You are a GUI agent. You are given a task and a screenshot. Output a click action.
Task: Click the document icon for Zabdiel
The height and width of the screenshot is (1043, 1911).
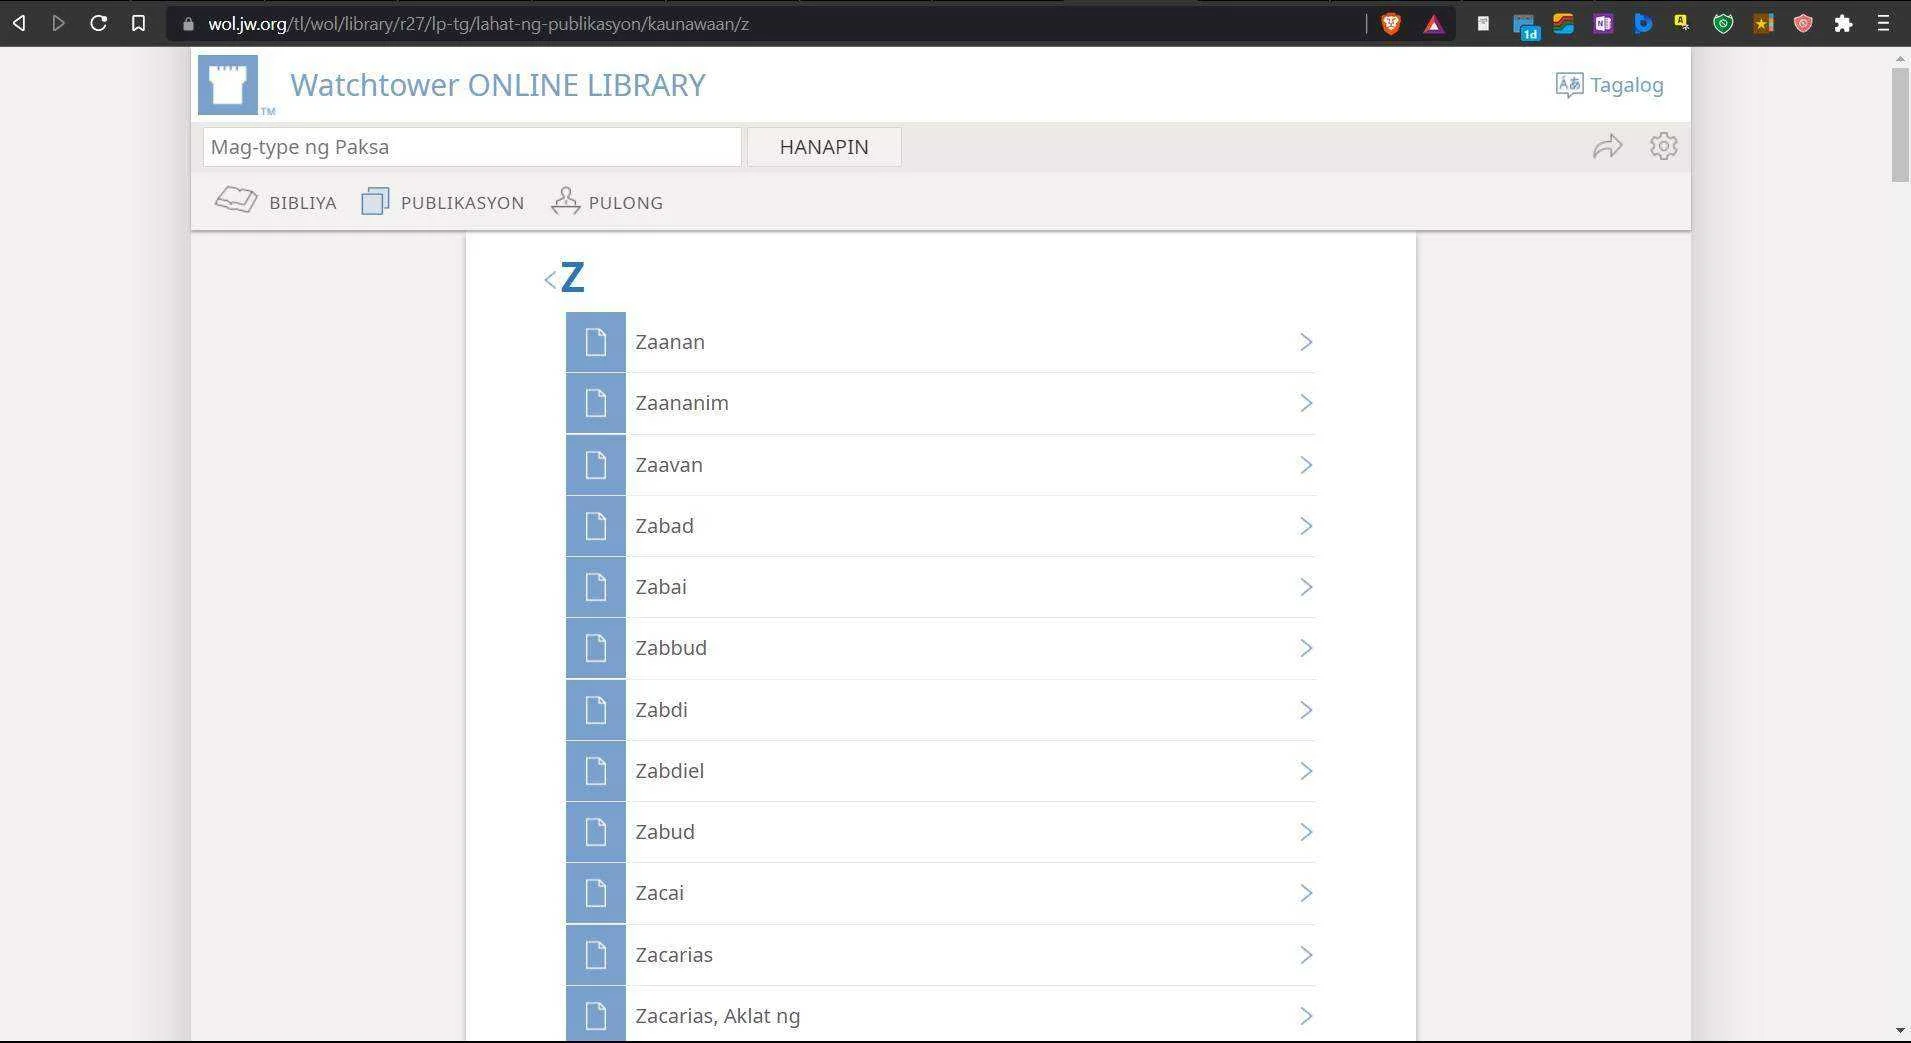pos(596,771)
